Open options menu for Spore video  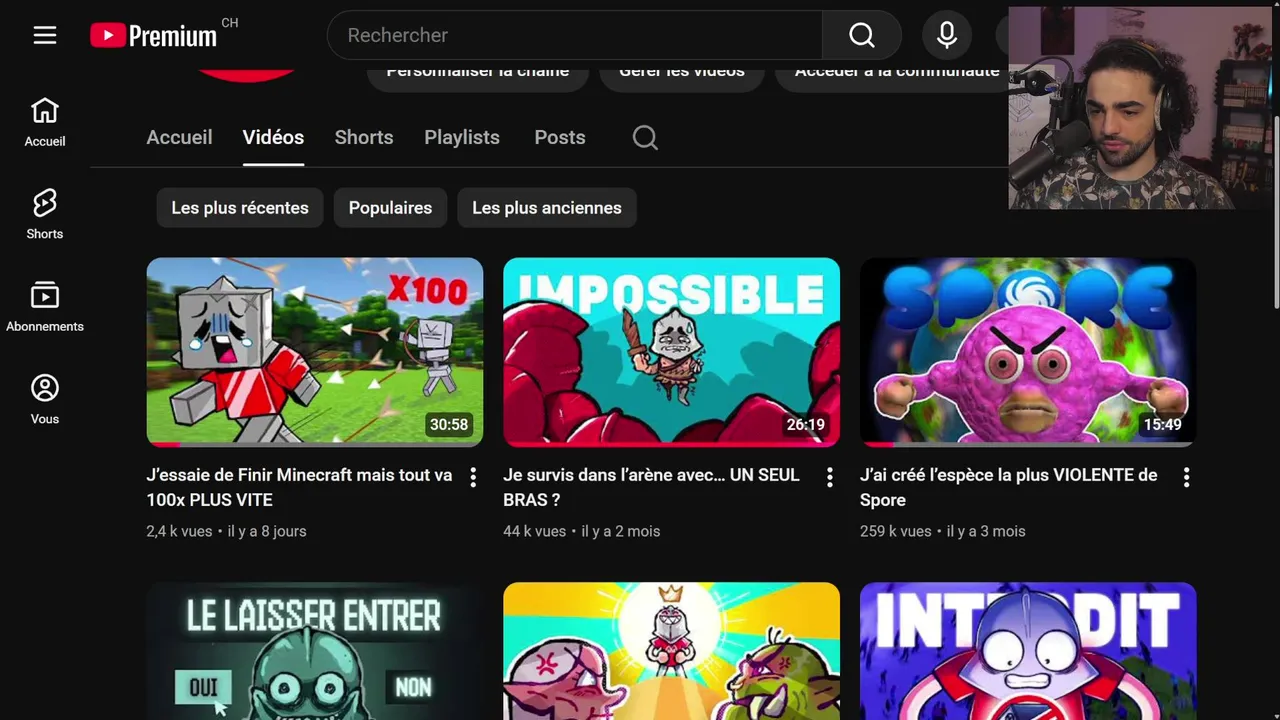(1186, 477)
